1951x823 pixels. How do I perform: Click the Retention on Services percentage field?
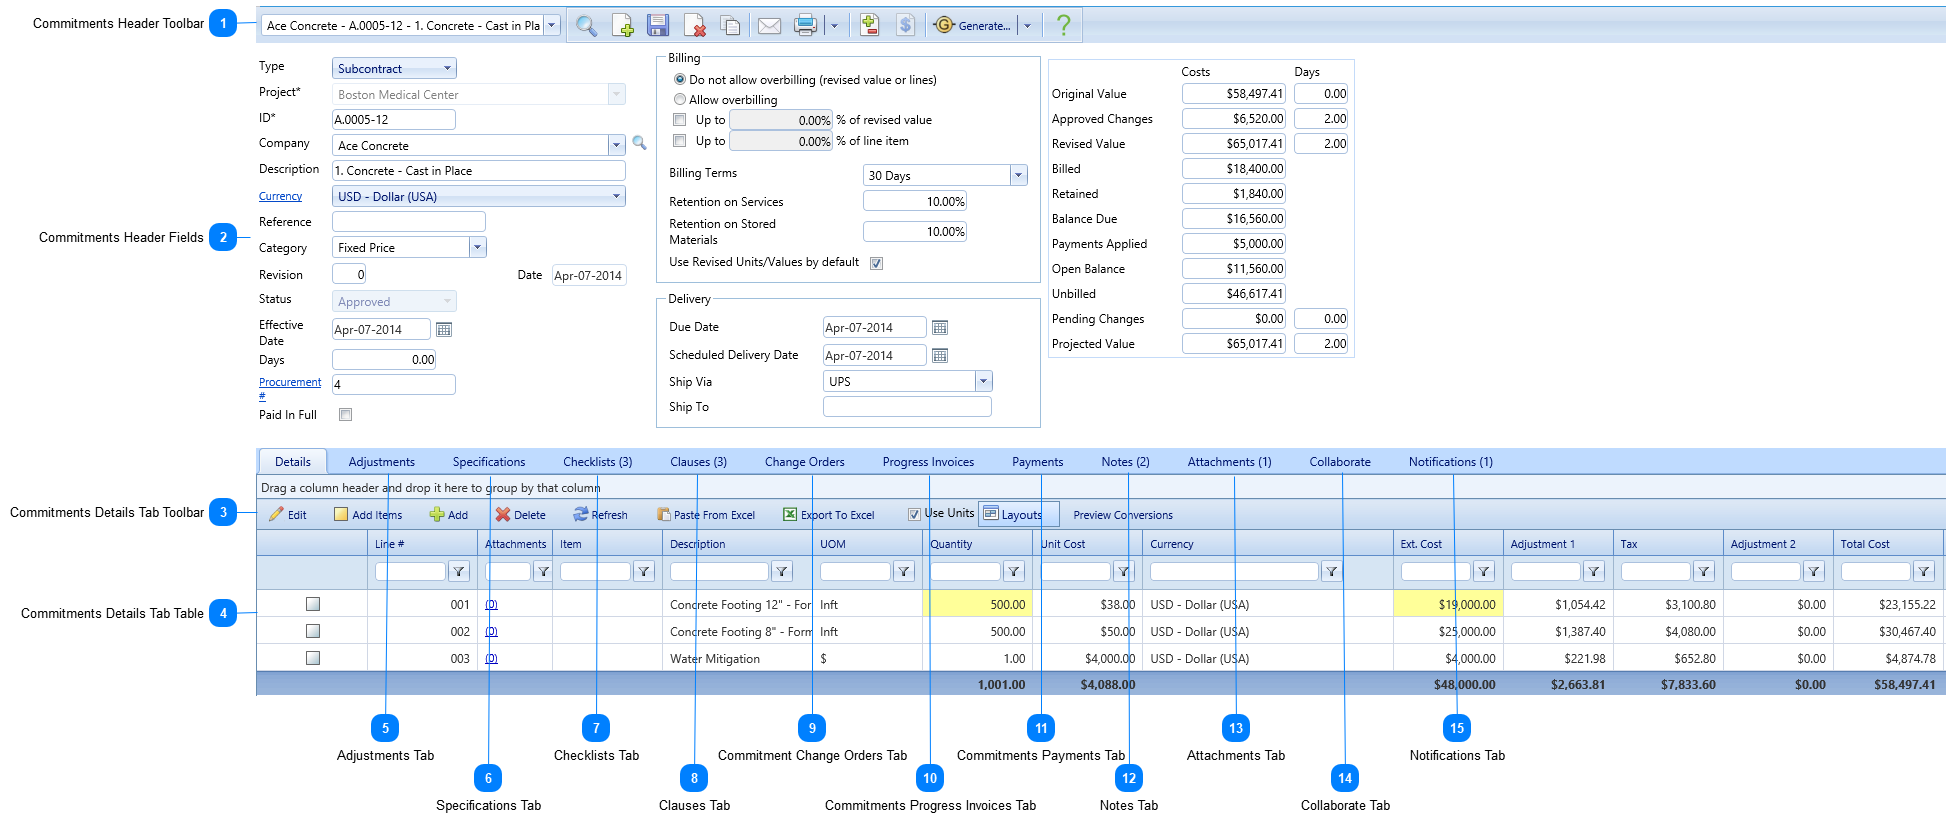click(x=915, y=201)
